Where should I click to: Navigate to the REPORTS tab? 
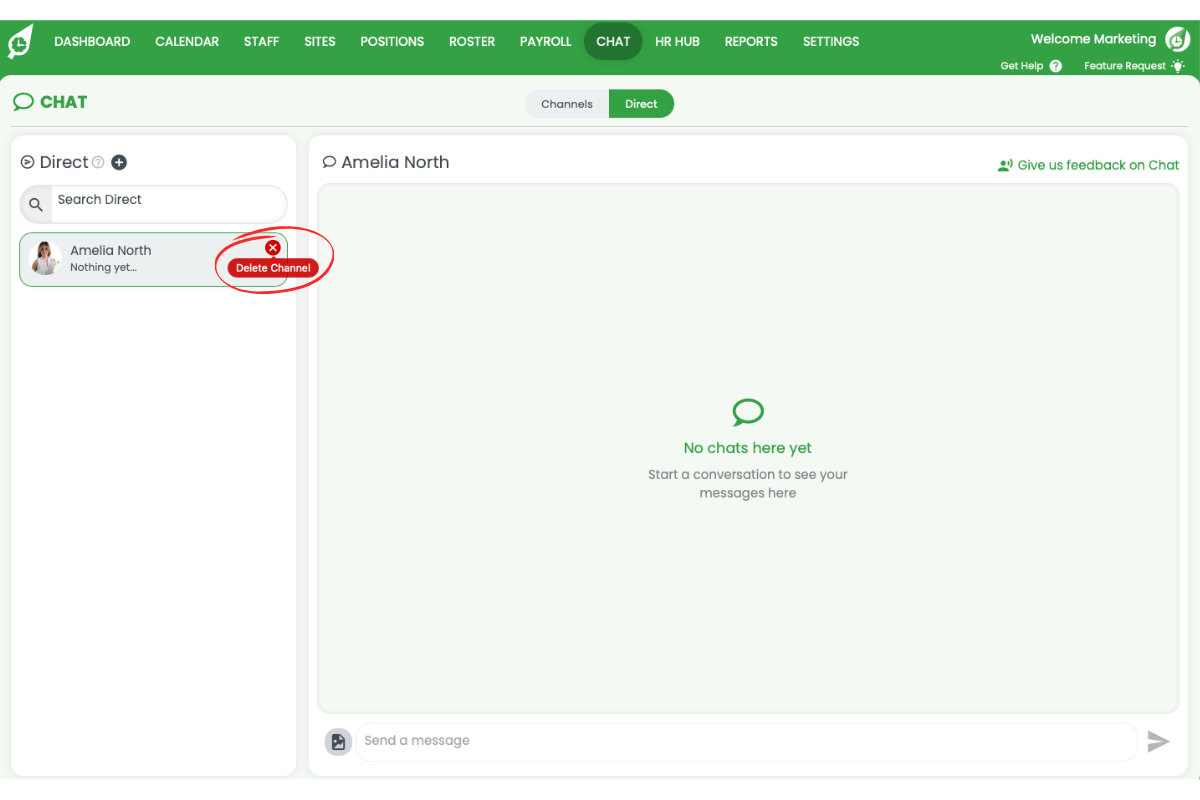tap(751, 41)
